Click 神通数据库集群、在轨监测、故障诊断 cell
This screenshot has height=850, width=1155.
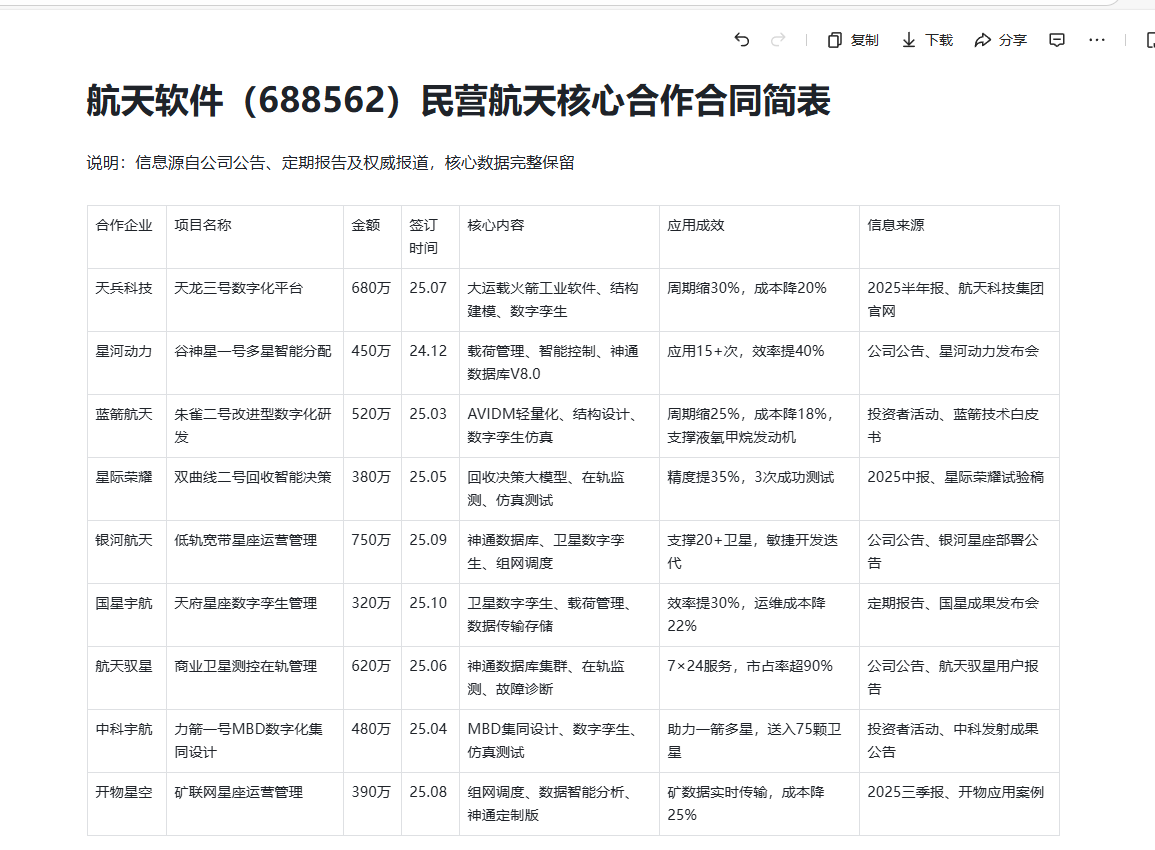[x=559, y=678]
